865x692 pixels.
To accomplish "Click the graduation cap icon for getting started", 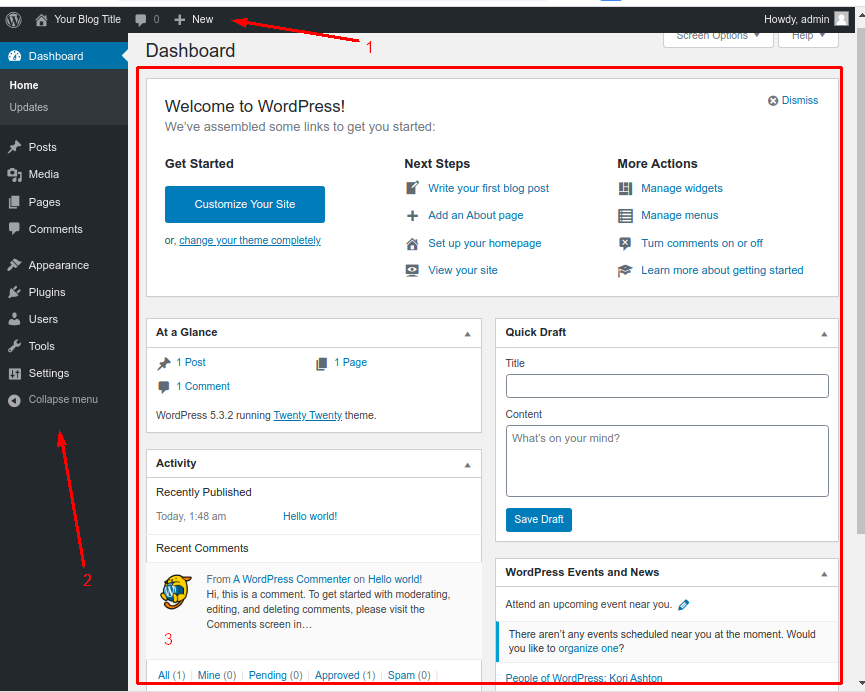I will coord(624,271).
